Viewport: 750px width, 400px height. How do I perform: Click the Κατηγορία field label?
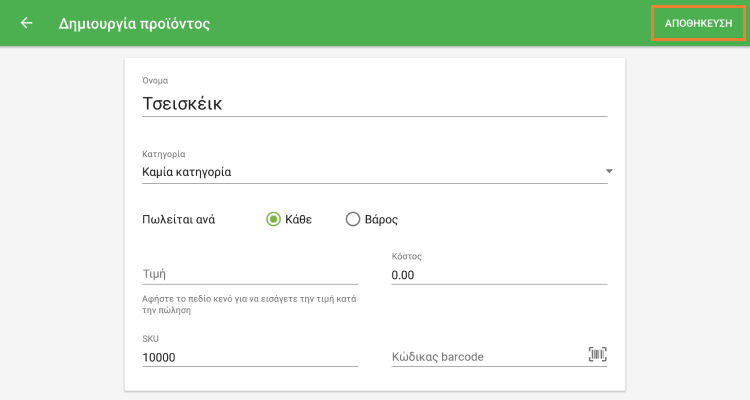[x=164, y=154]
